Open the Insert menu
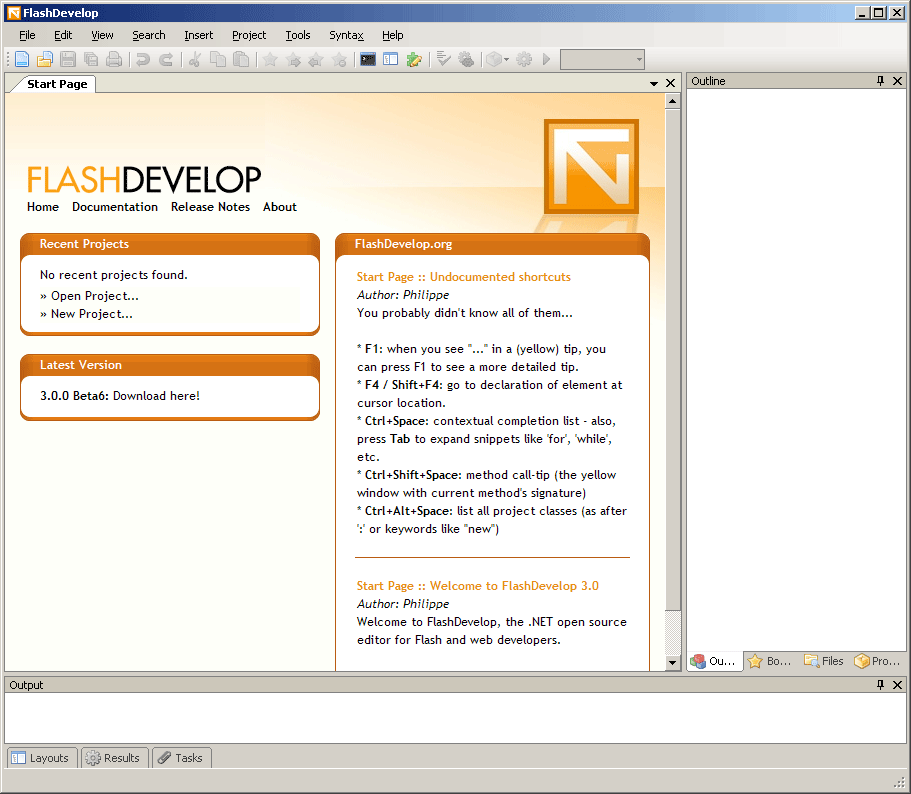This screenshot has width=911, height=794. pos(199,35)
